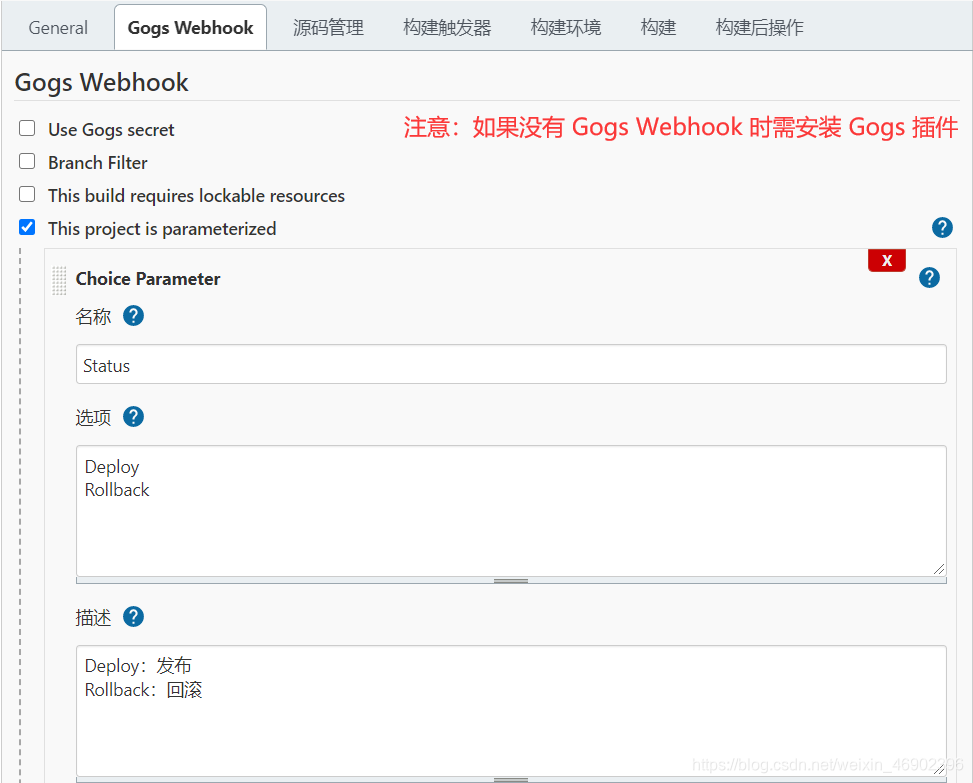Click the 'Rollback：回滚' description line
The image size is (973, 783).
click(143, 690)
